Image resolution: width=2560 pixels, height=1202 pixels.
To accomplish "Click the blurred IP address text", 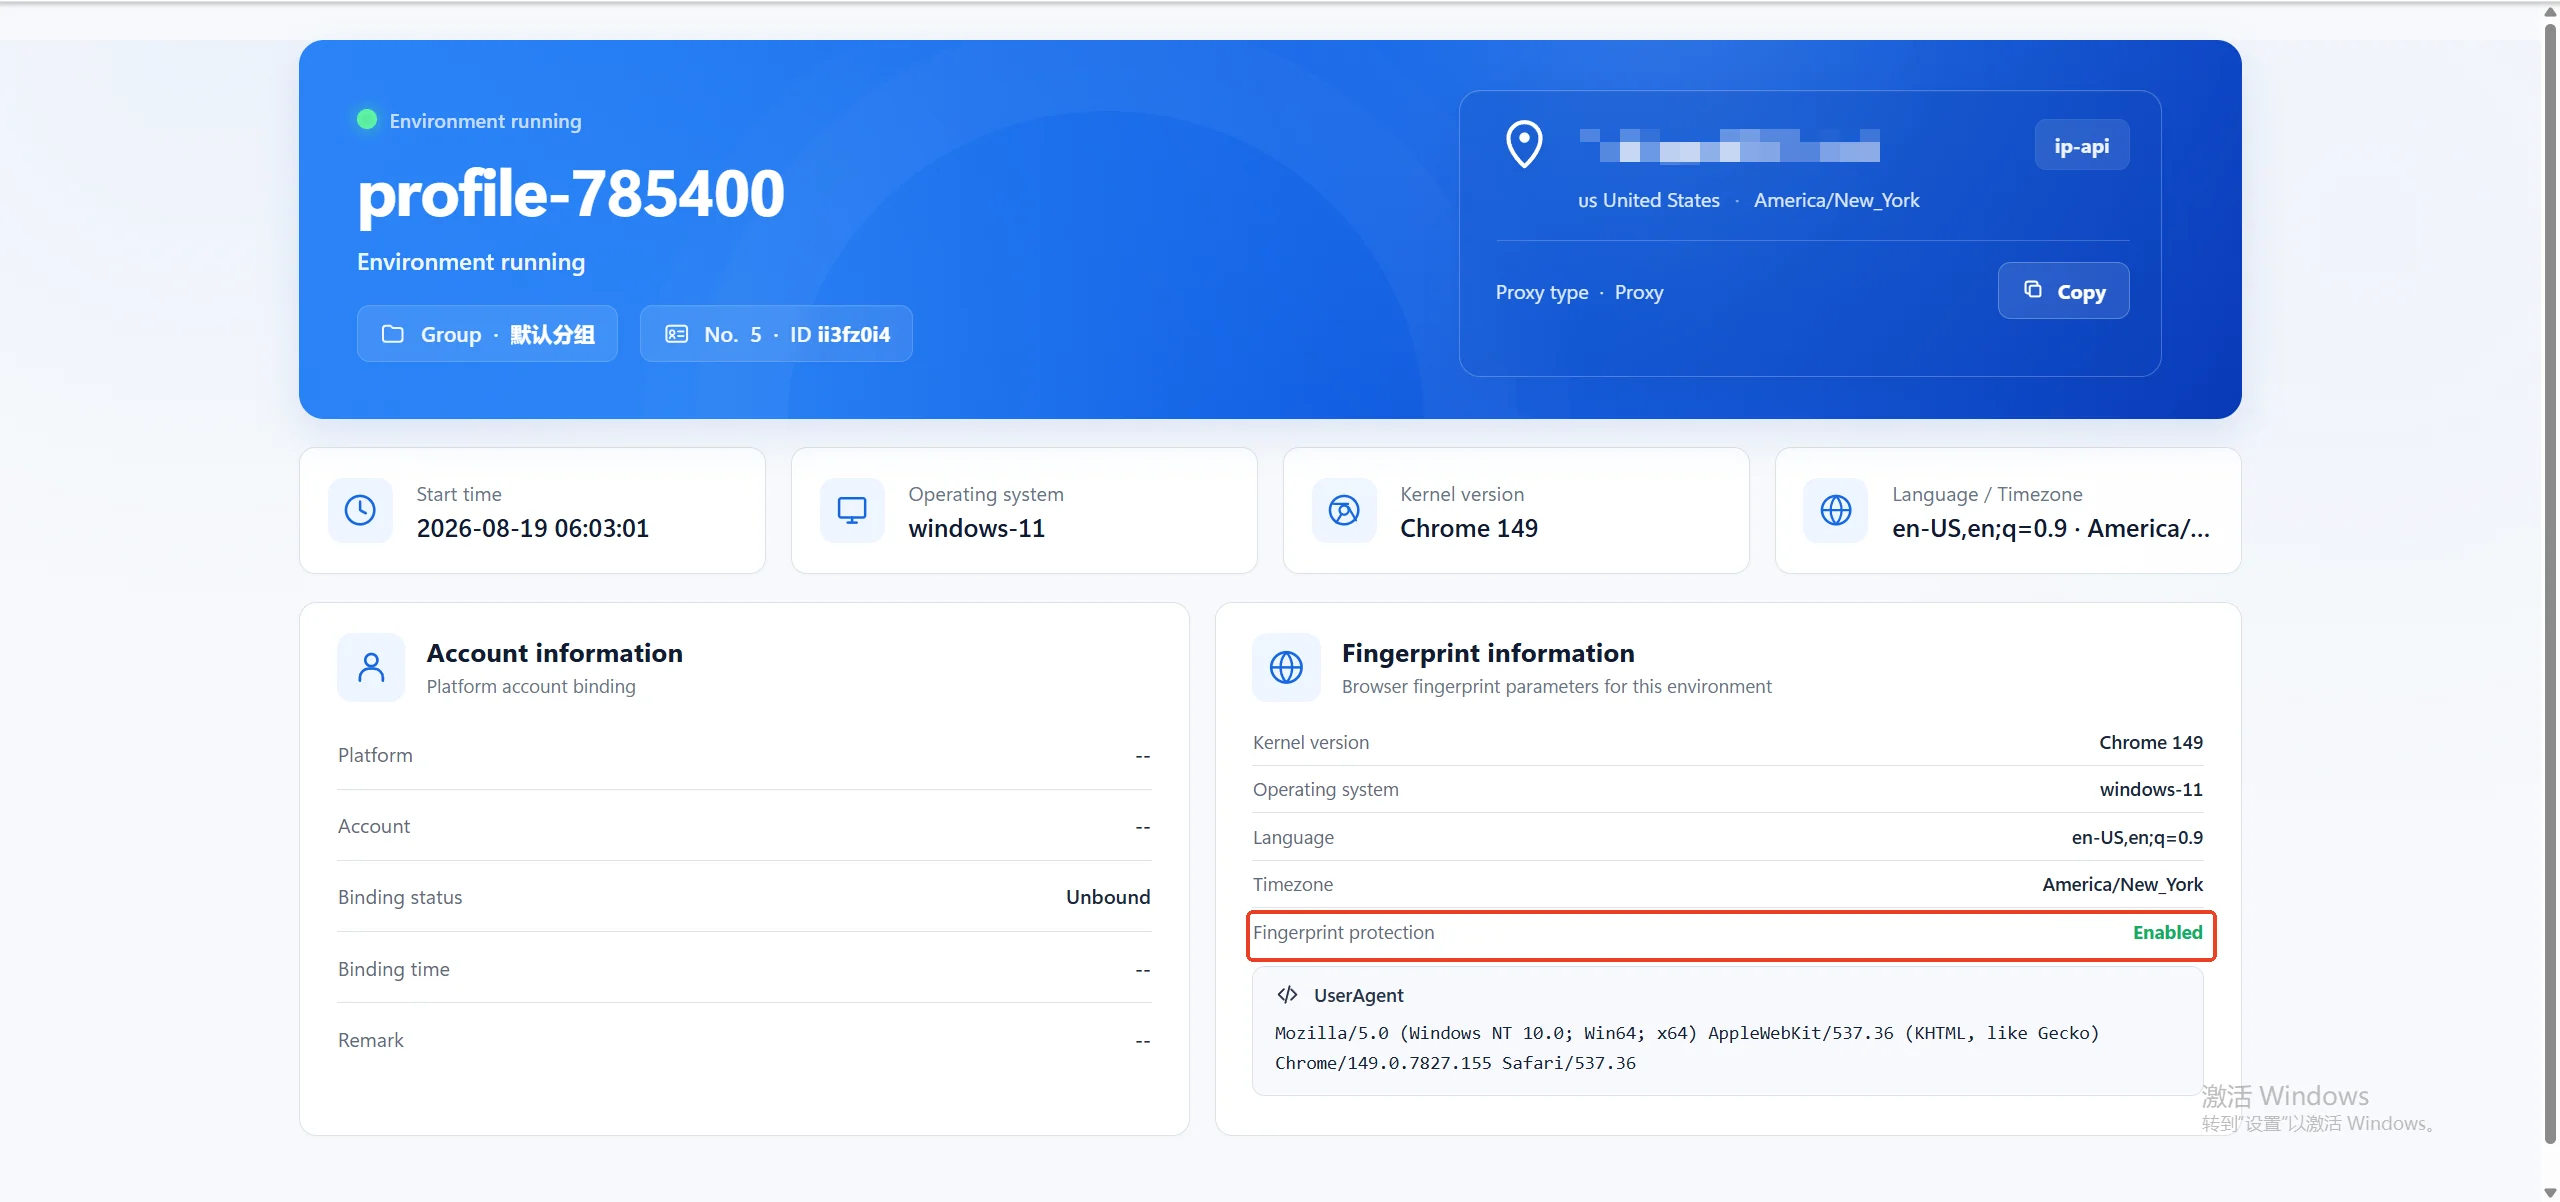I will point(1729,146).
